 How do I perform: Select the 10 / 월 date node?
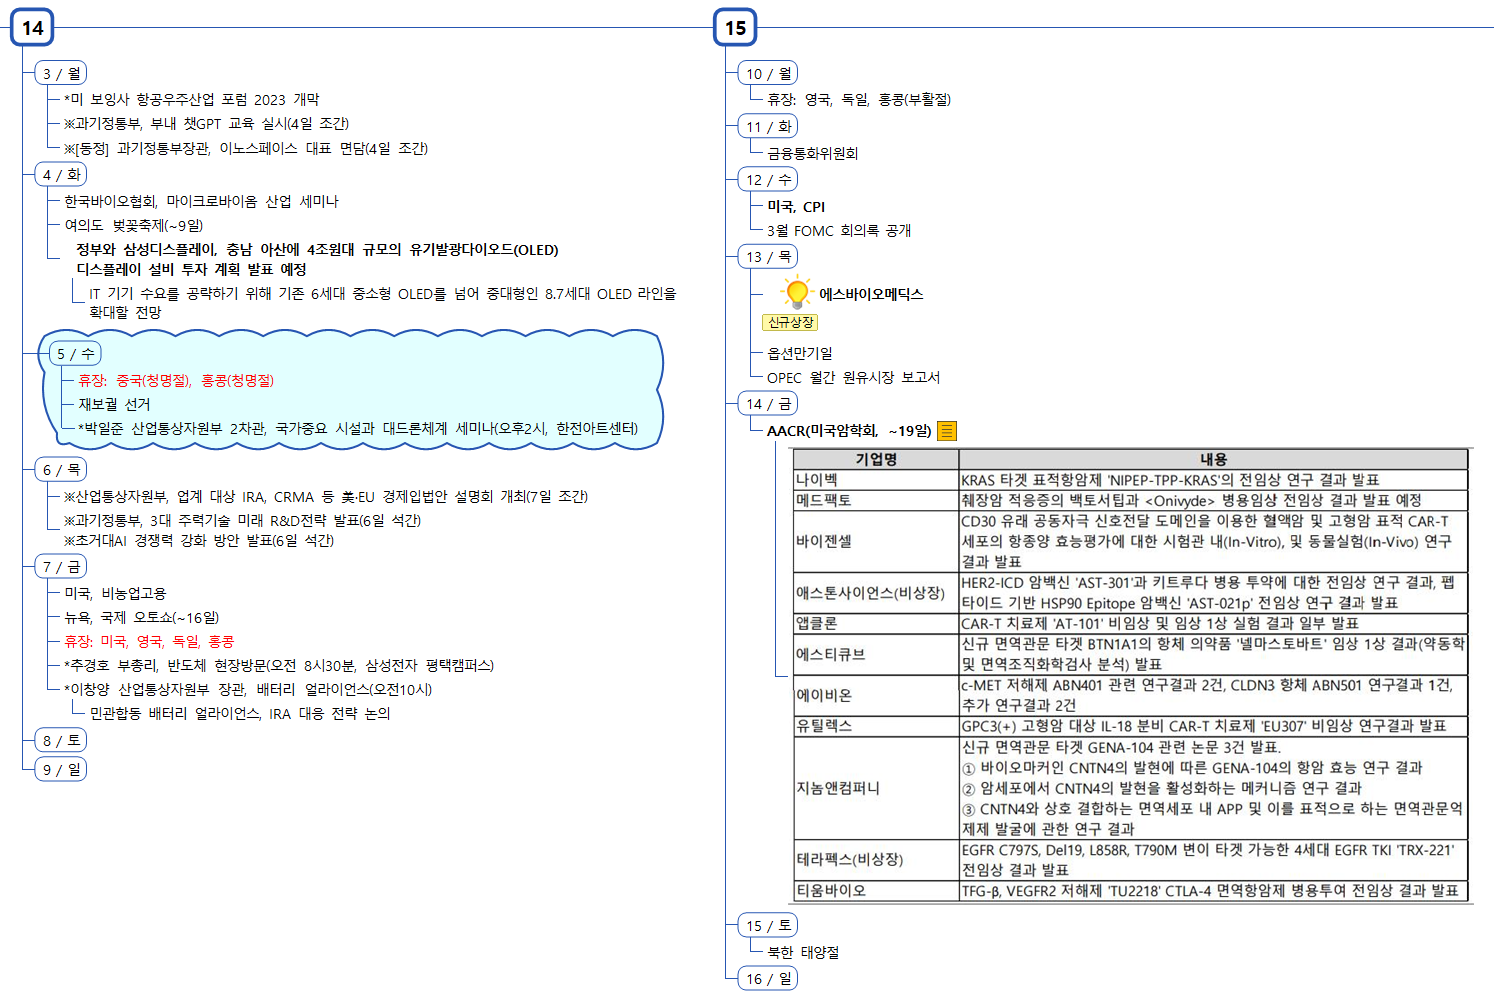(x=768, y=73)
